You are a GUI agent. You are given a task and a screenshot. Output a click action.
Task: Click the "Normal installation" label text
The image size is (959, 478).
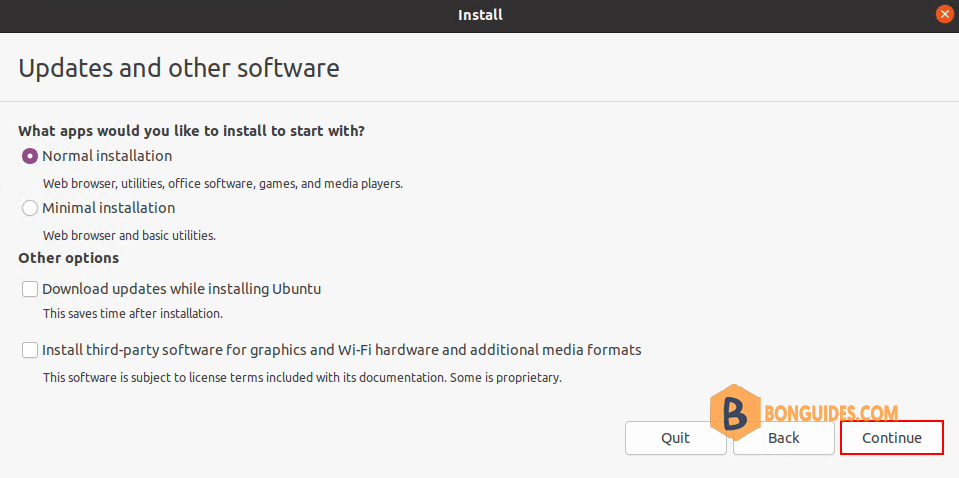coord(107,156)
